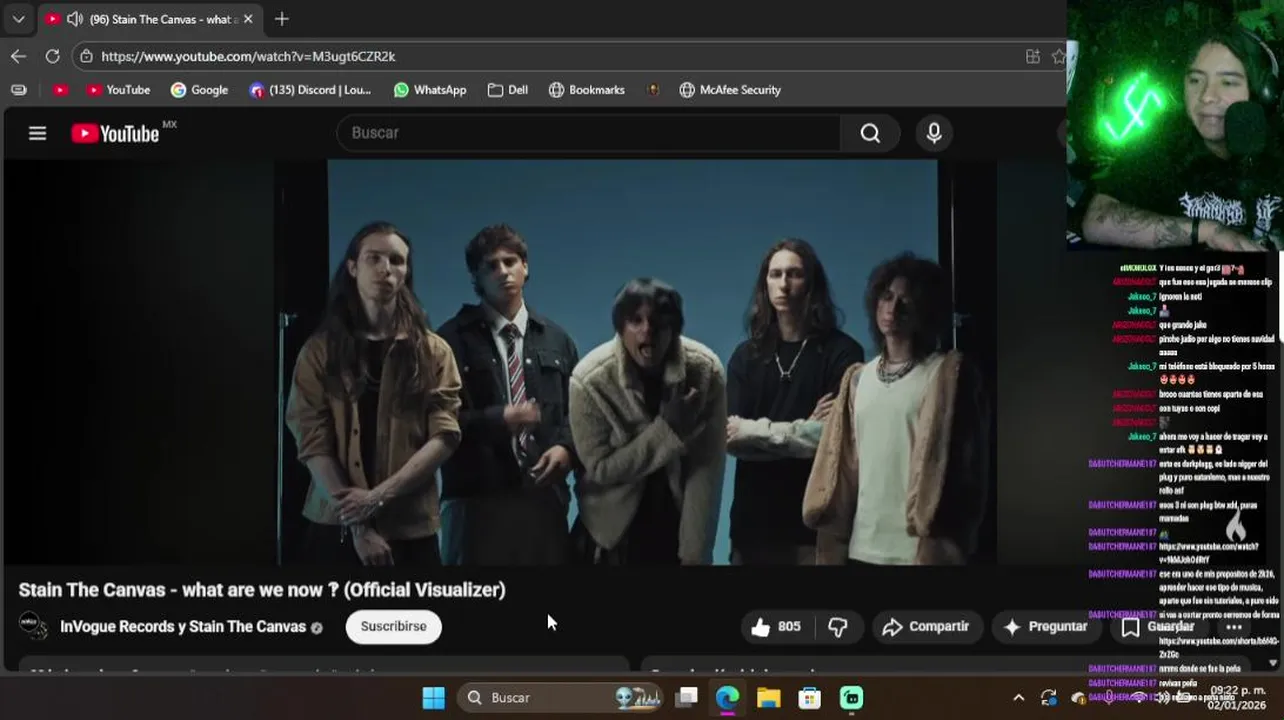Save the video with Guardar
The width and height of the screenshot is (1284, 720).
(1158, 627)
